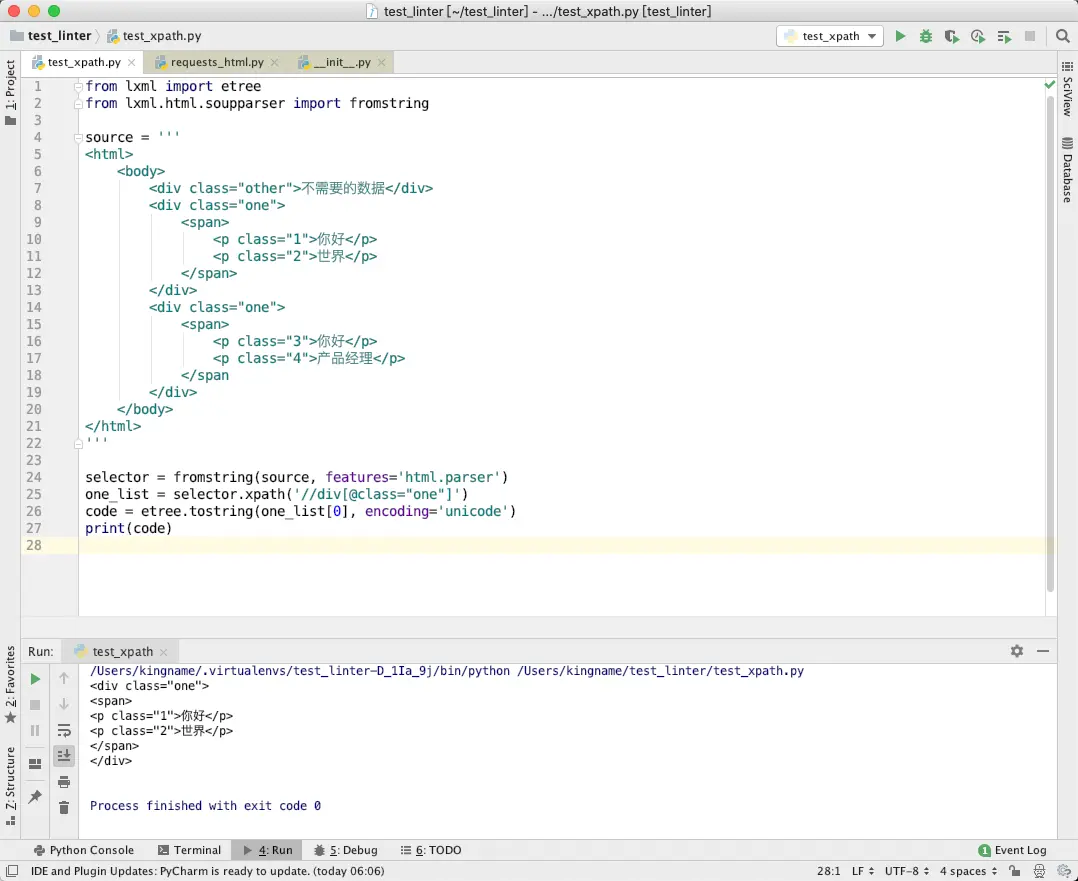Open the Project tool window sidebar tab
This screenshot has width=1078, height=881.
click(x=10, y=92)
